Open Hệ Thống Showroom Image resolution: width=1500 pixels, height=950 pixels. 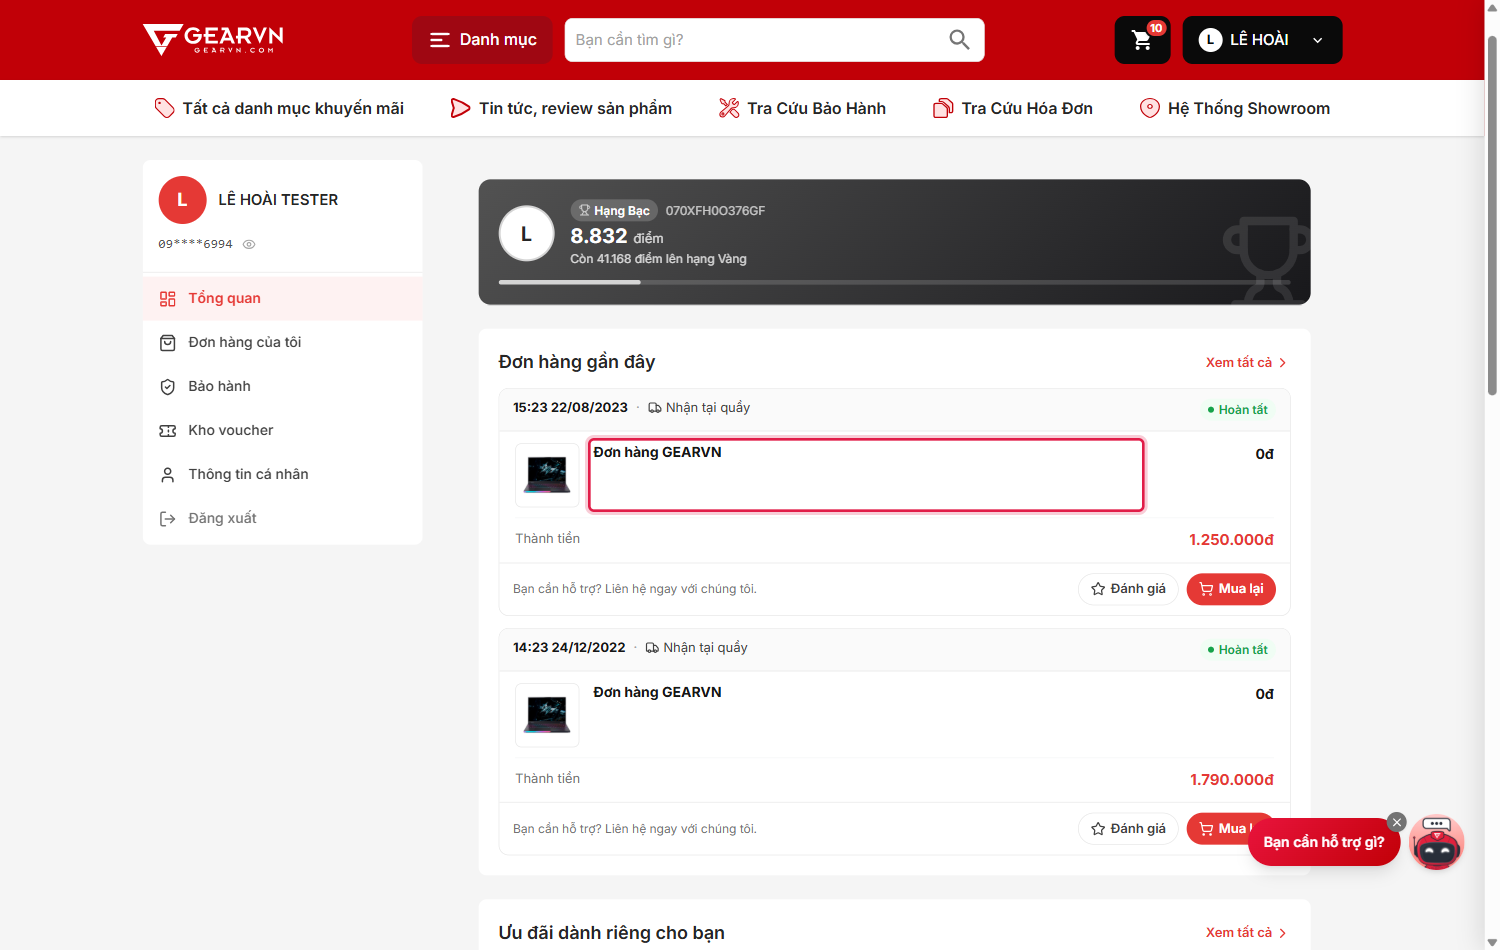(x=1235, y=108)
